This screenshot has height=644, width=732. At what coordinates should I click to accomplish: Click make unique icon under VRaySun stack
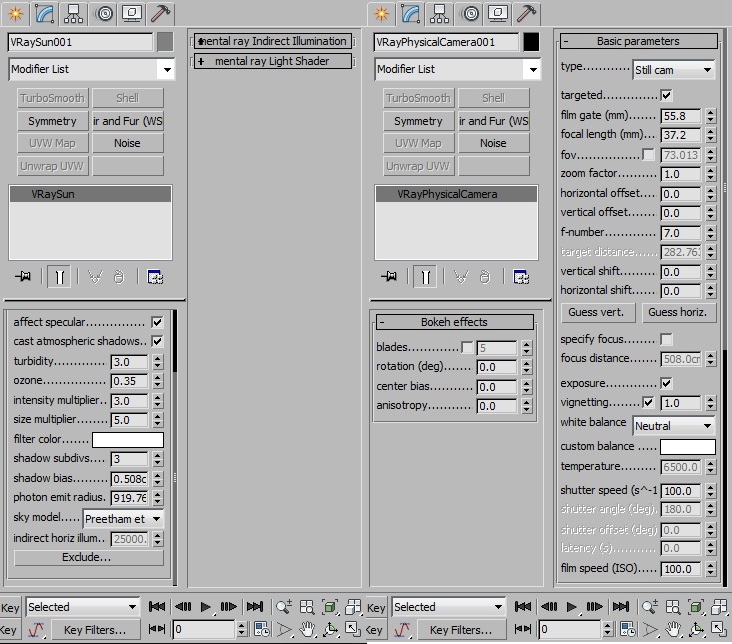tap(95, 277)
